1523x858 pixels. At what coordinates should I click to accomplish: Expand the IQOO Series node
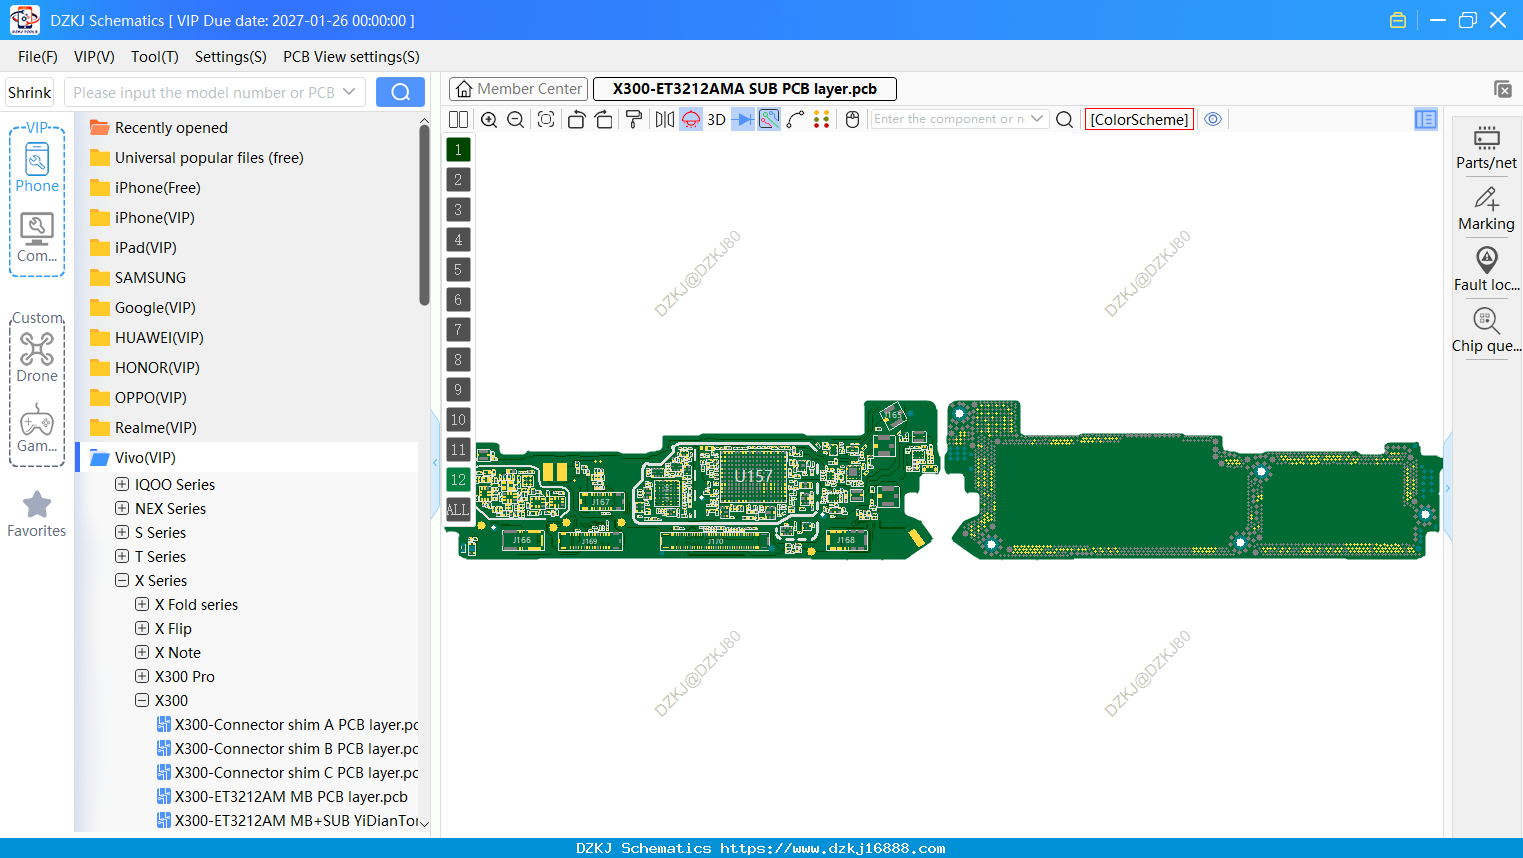pos(122,484)
